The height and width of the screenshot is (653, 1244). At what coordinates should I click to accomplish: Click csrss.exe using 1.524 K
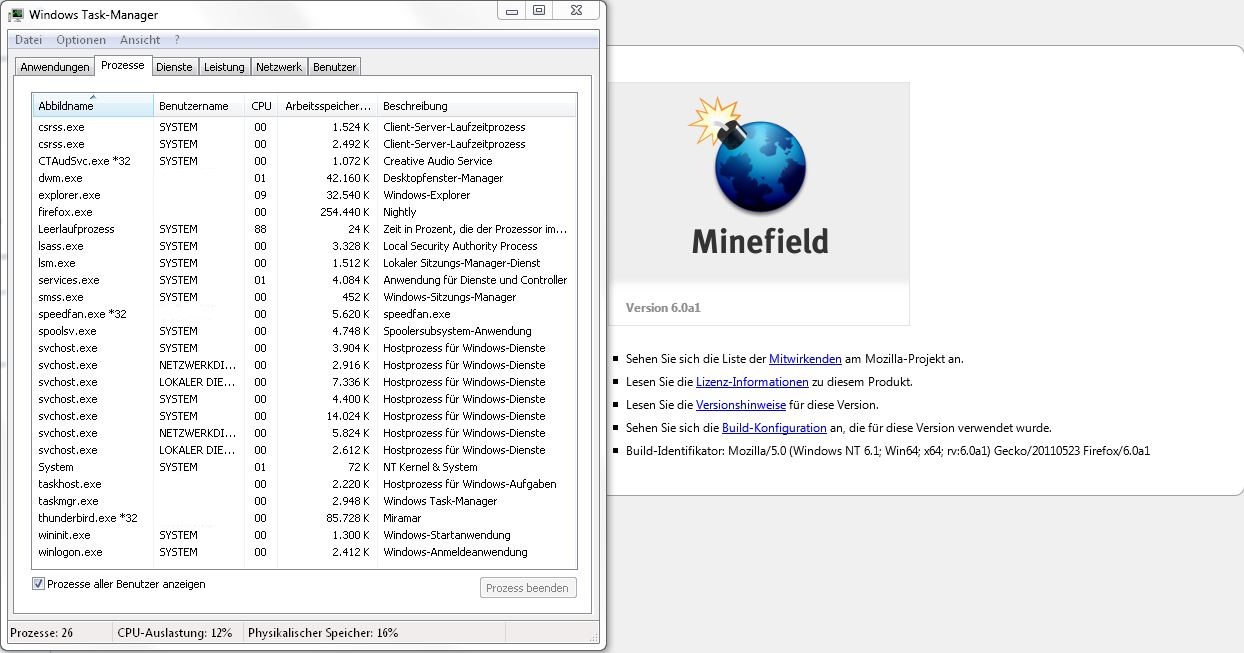[304, 127]
